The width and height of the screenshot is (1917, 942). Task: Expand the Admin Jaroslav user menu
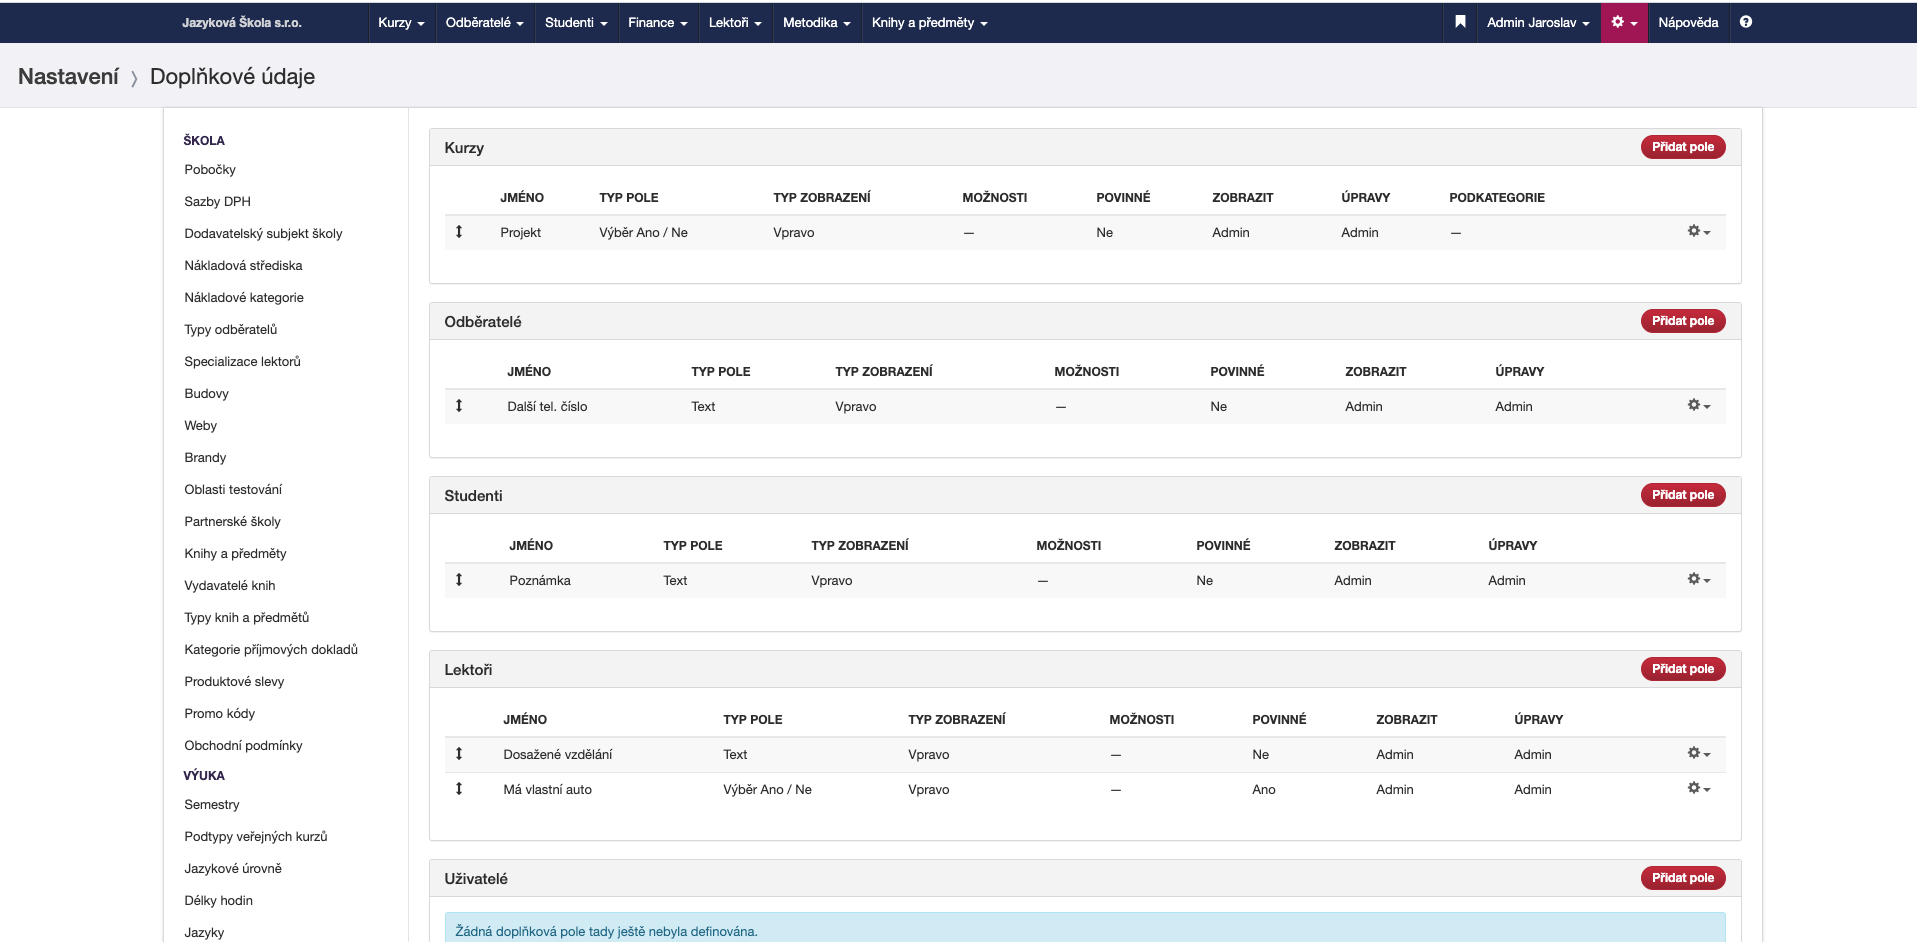[x=1537, y=22]
